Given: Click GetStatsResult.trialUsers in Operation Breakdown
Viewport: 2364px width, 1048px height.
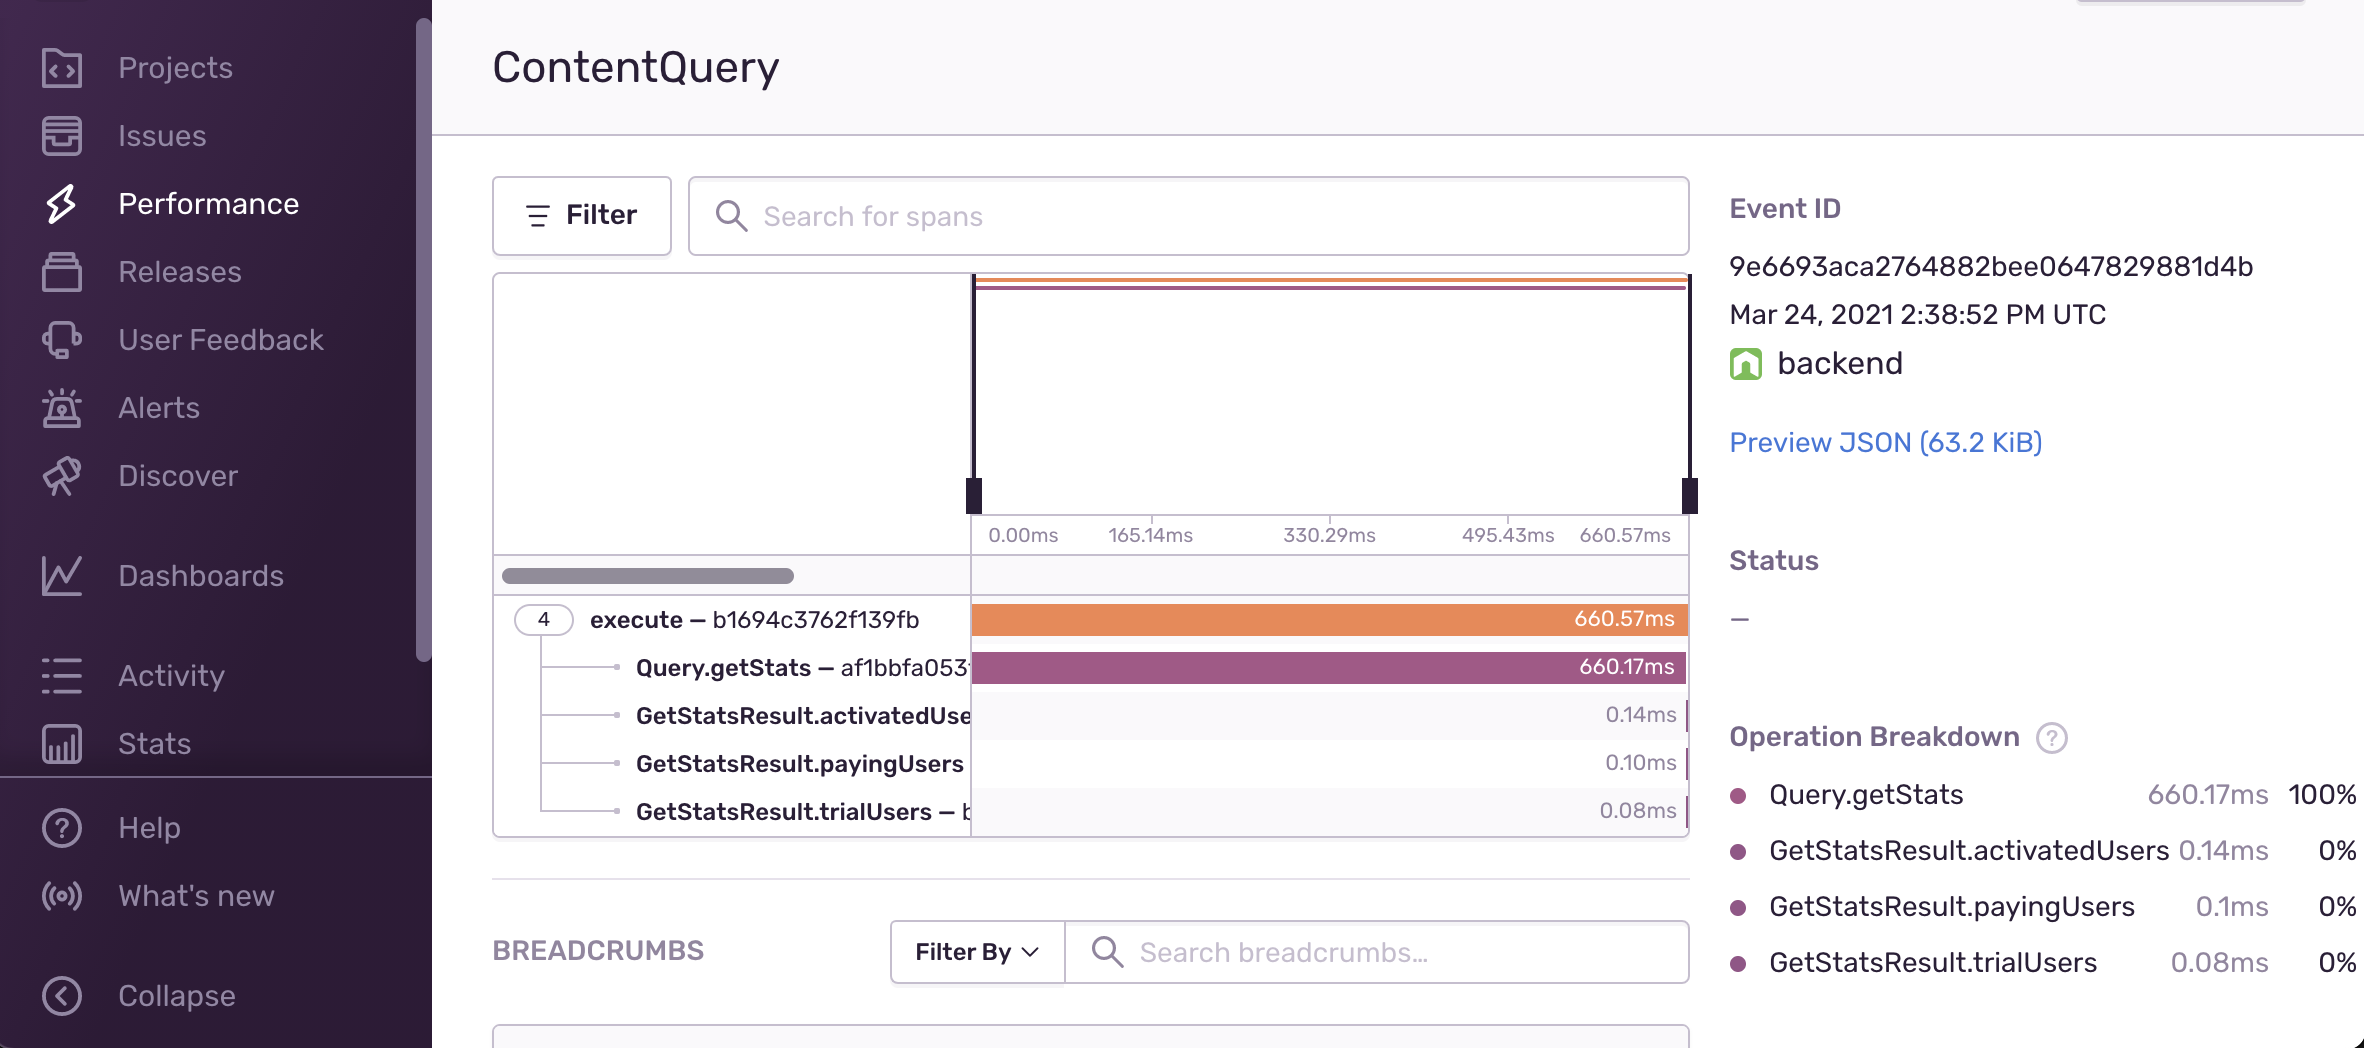Looking at the screenshot, I should [1933, 963].
